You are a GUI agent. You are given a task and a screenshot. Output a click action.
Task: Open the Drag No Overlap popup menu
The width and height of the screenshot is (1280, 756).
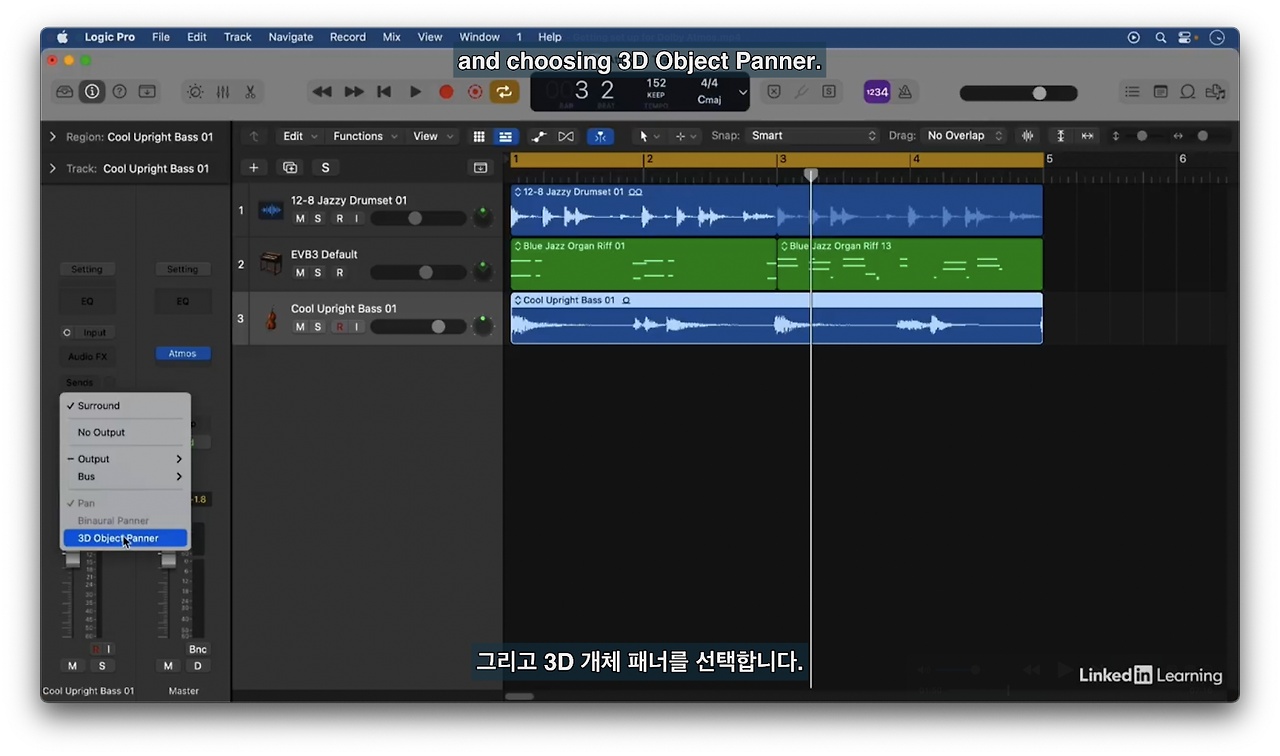[965, 136]
